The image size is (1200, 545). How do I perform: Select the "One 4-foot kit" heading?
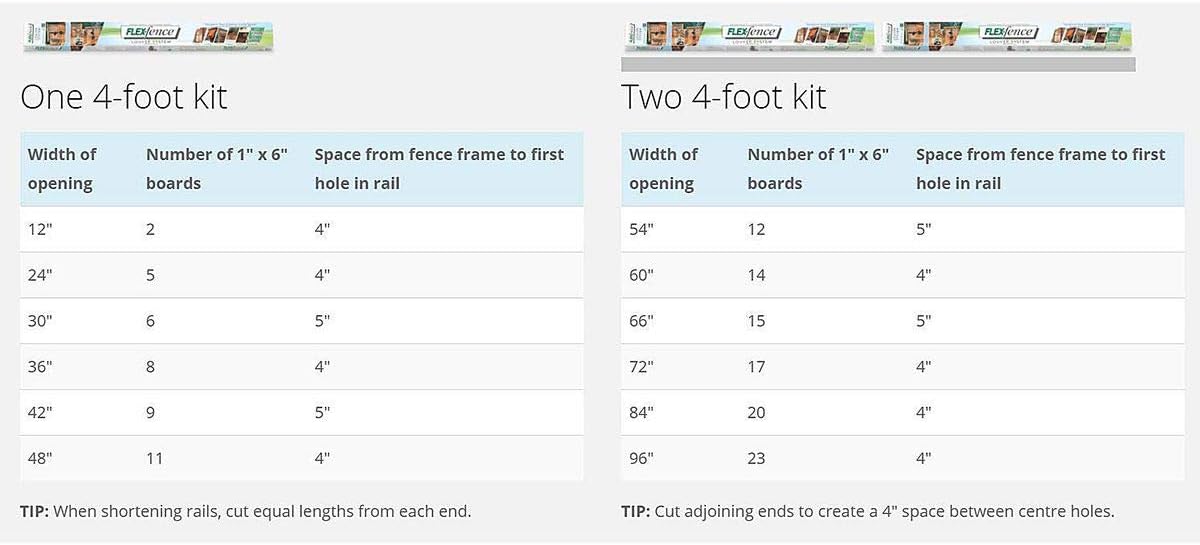[x=124, y=97]
